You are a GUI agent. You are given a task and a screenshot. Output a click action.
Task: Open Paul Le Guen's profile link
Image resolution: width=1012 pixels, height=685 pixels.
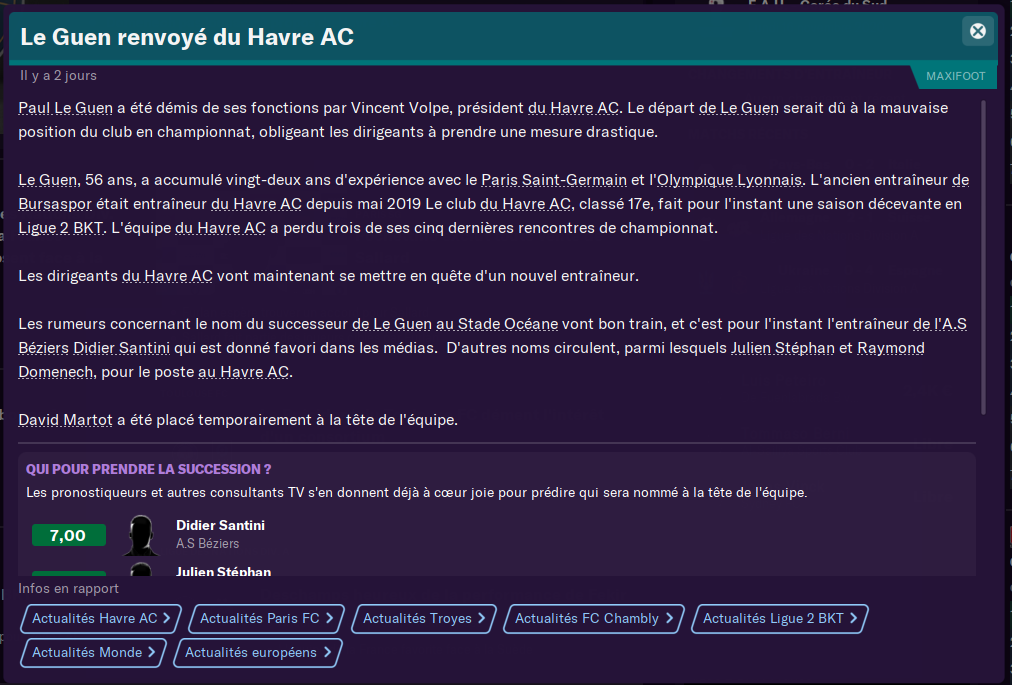coord(66,108)
